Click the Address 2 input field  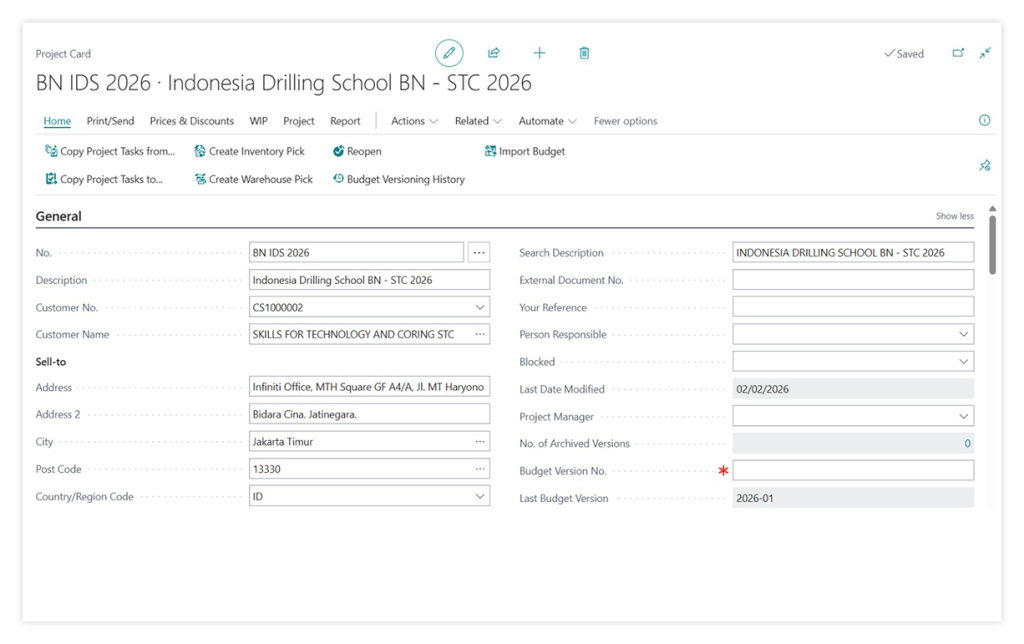click(369, 414)
